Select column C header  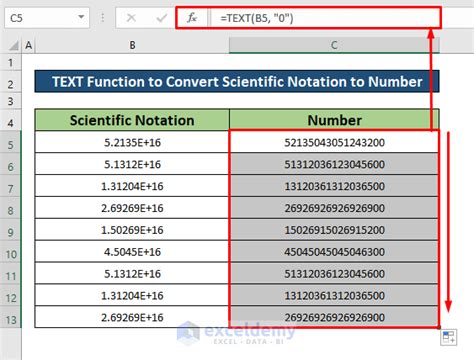pos(334,45)
